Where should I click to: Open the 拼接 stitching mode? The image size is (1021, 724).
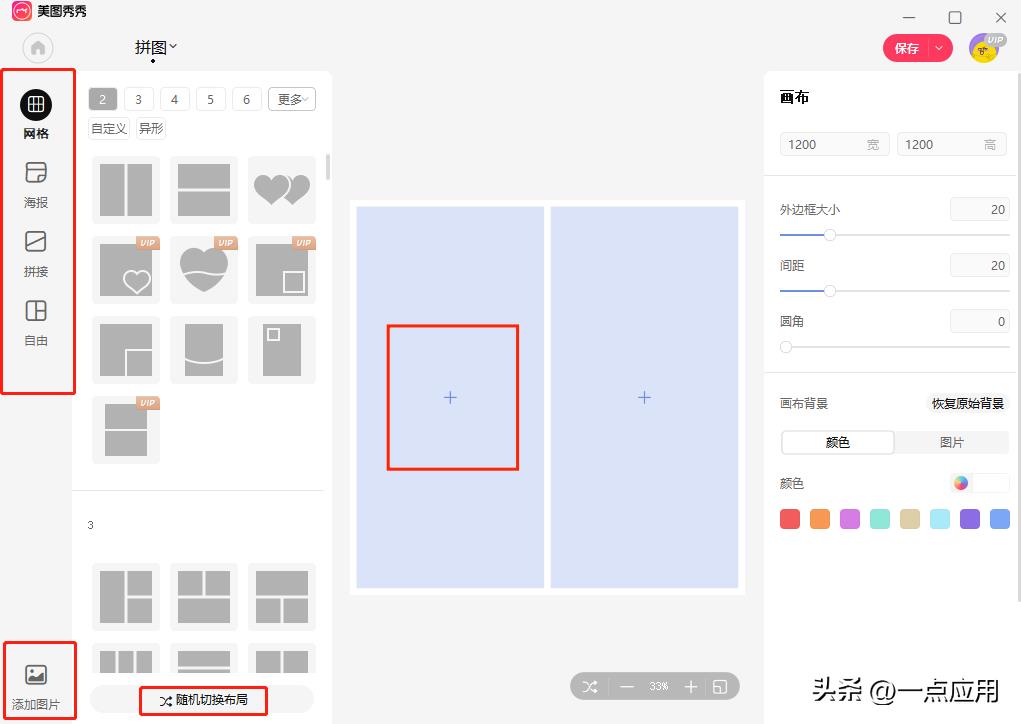36,242
